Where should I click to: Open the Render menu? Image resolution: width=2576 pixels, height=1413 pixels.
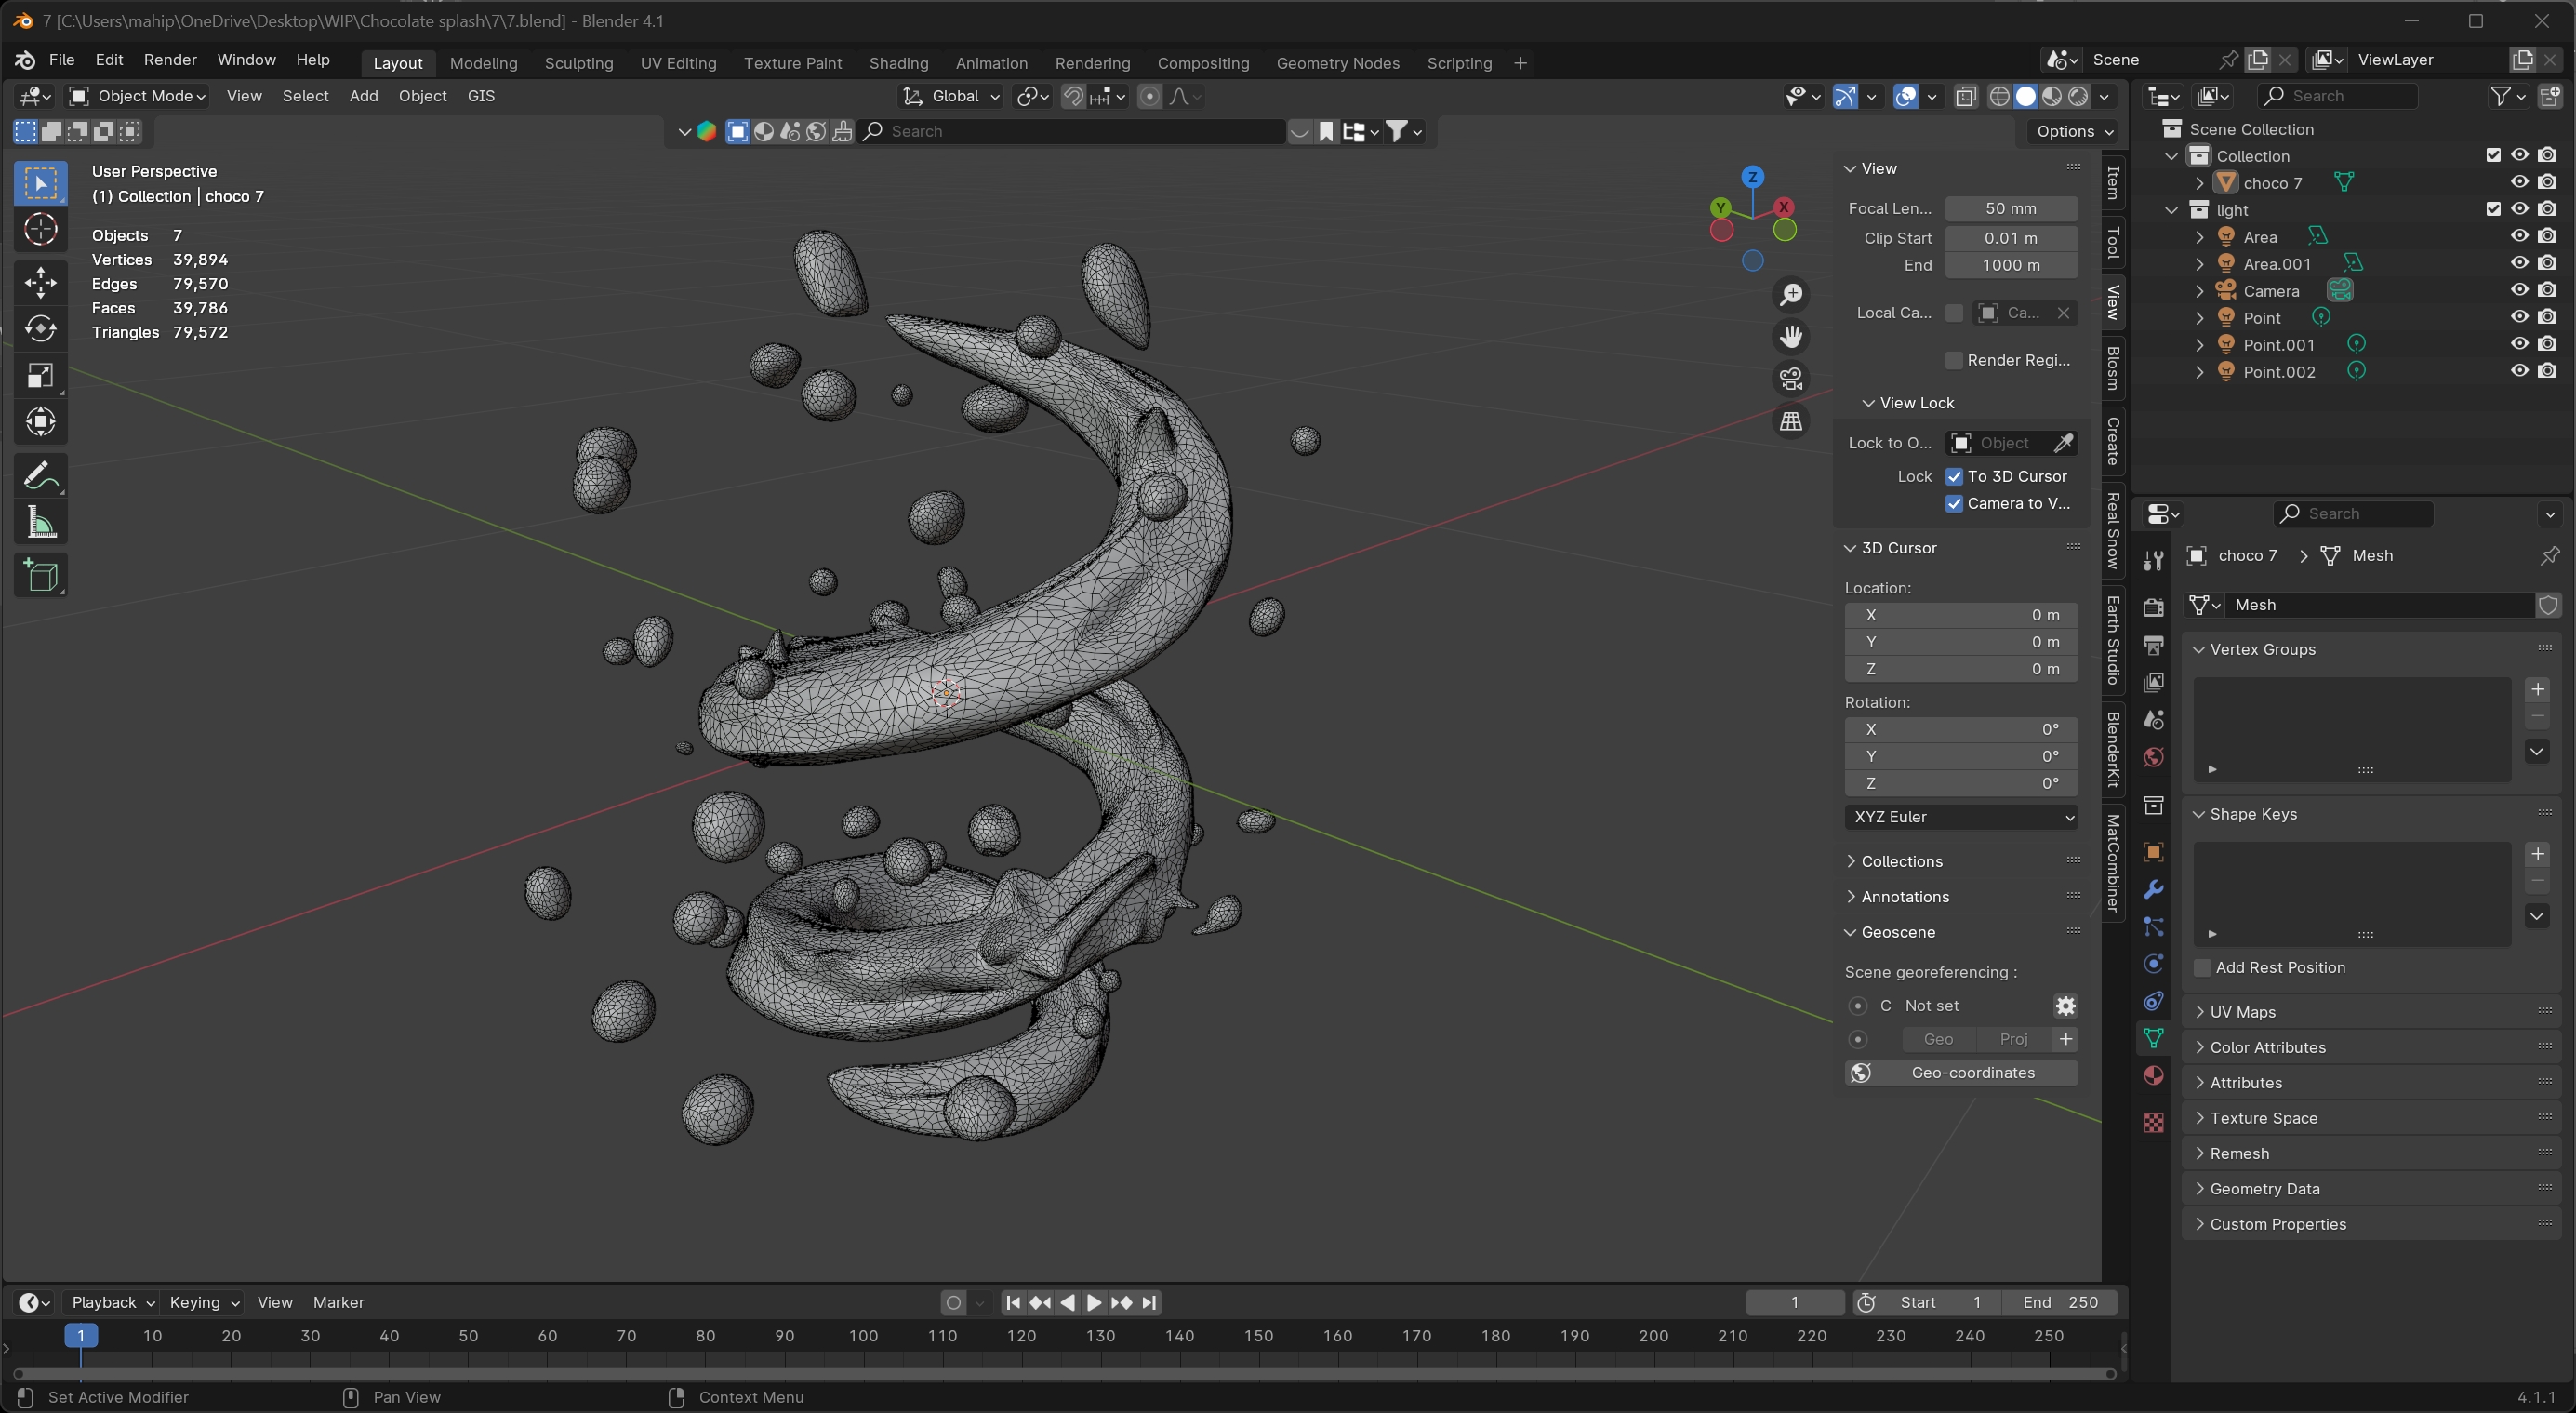tap(170, 60)
